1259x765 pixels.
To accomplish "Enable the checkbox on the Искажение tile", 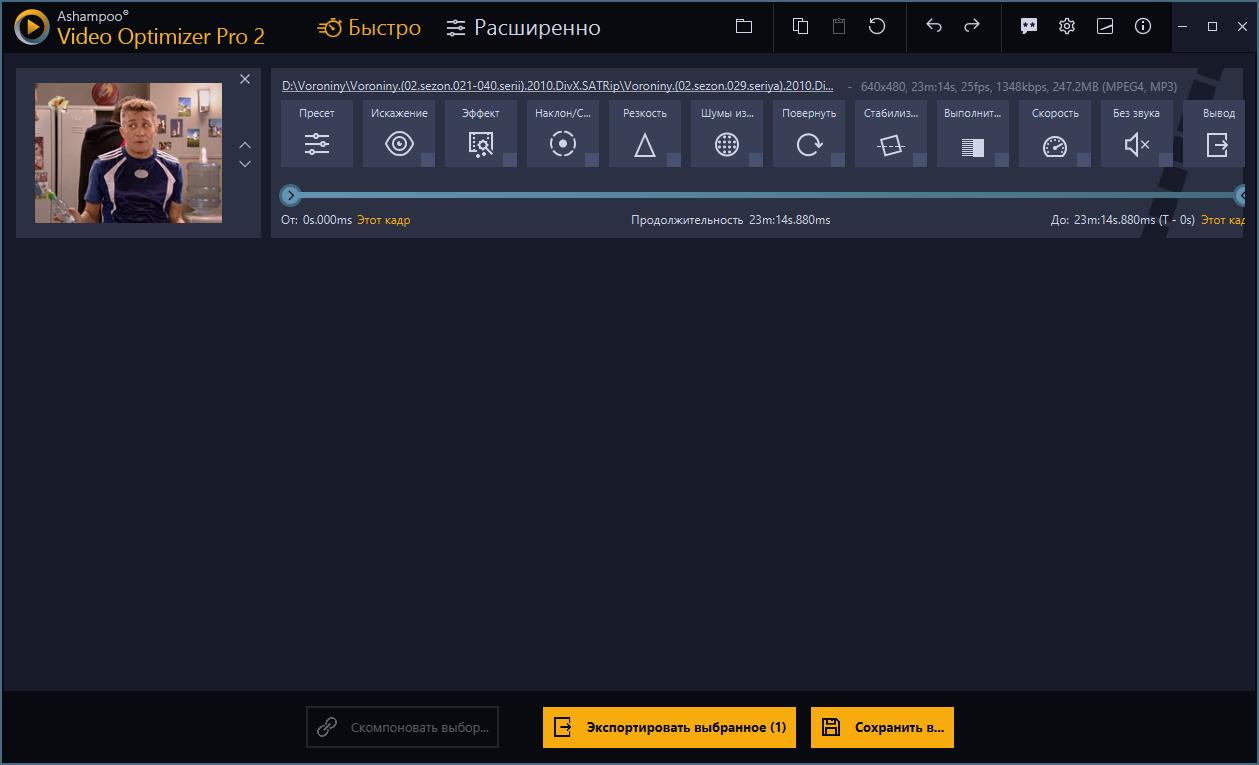I will 427,160.
